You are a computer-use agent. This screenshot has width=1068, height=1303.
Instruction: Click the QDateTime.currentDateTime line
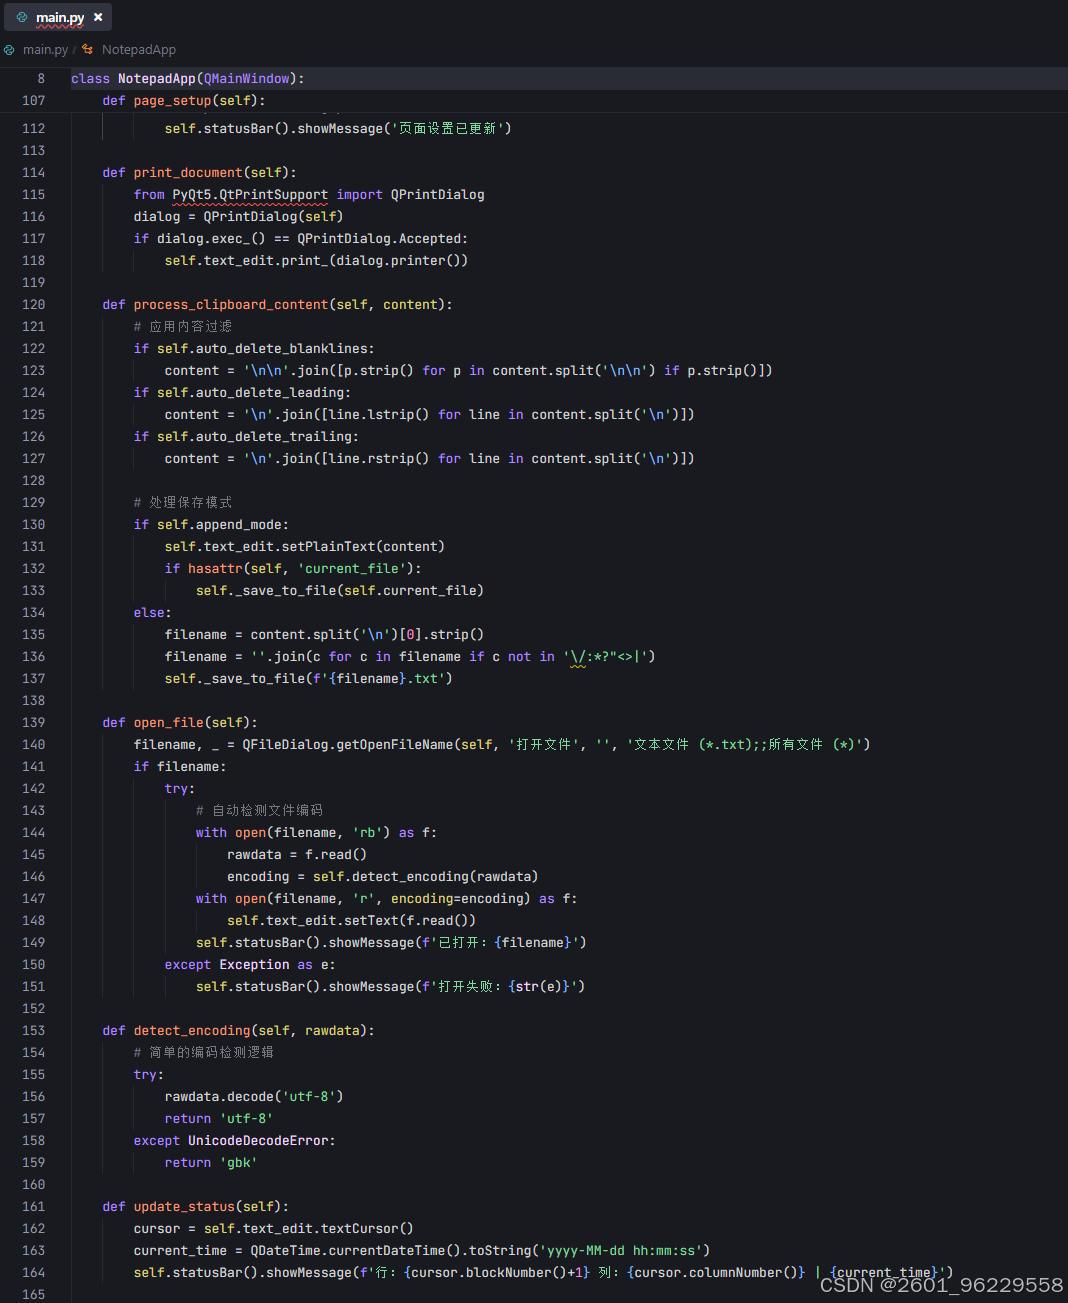[422, 1250]
